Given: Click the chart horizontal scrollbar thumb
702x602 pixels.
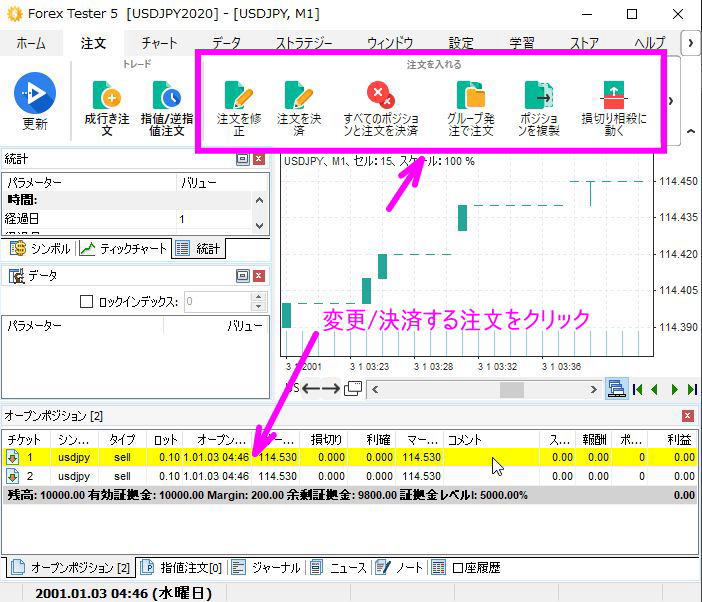Looking at the screenshot, I should coord(512,389).
